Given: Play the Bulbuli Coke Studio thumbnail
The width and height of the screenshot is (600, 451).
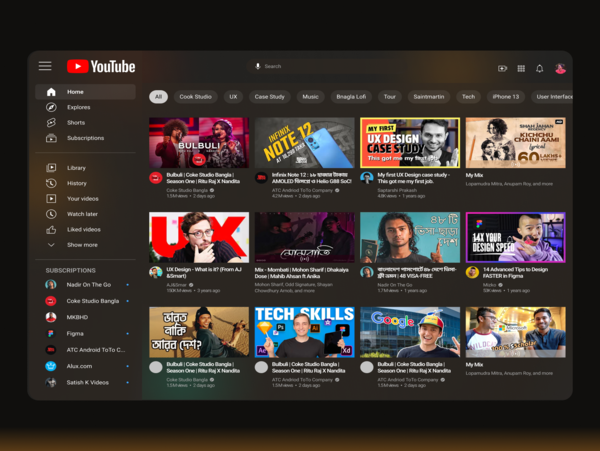Looking at the screenshot, I should [199, 143].
